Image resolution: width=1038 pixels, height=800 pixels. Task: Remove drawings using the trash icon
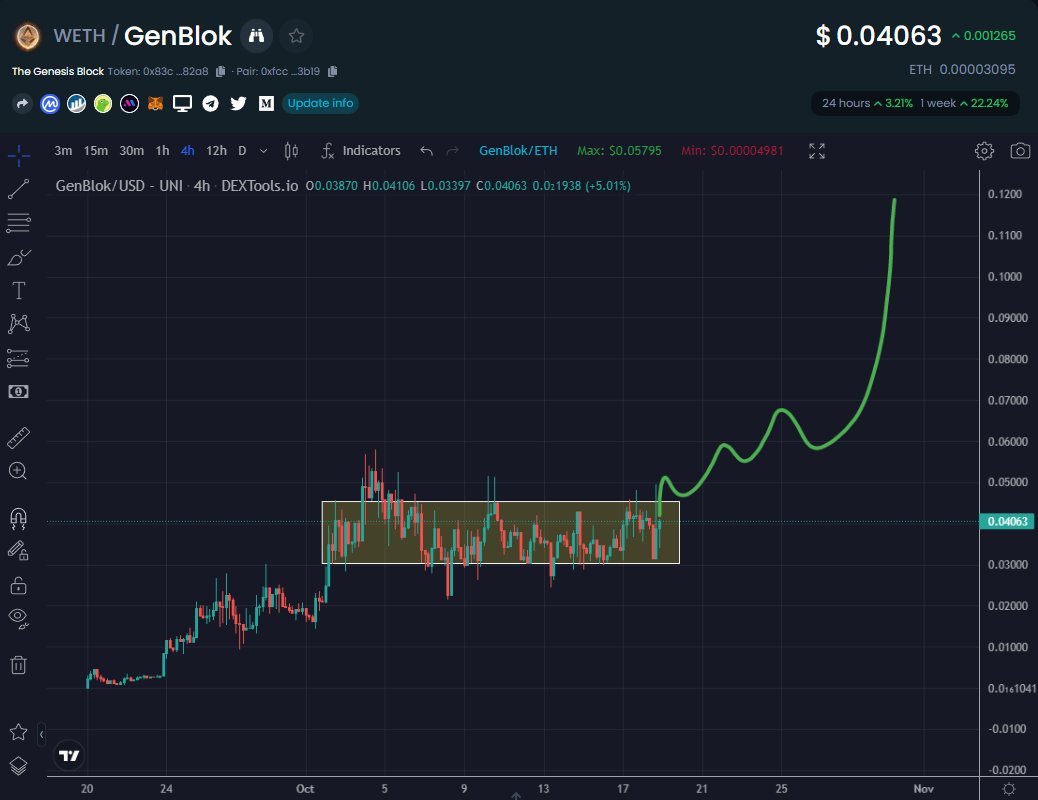pos(19,664)
